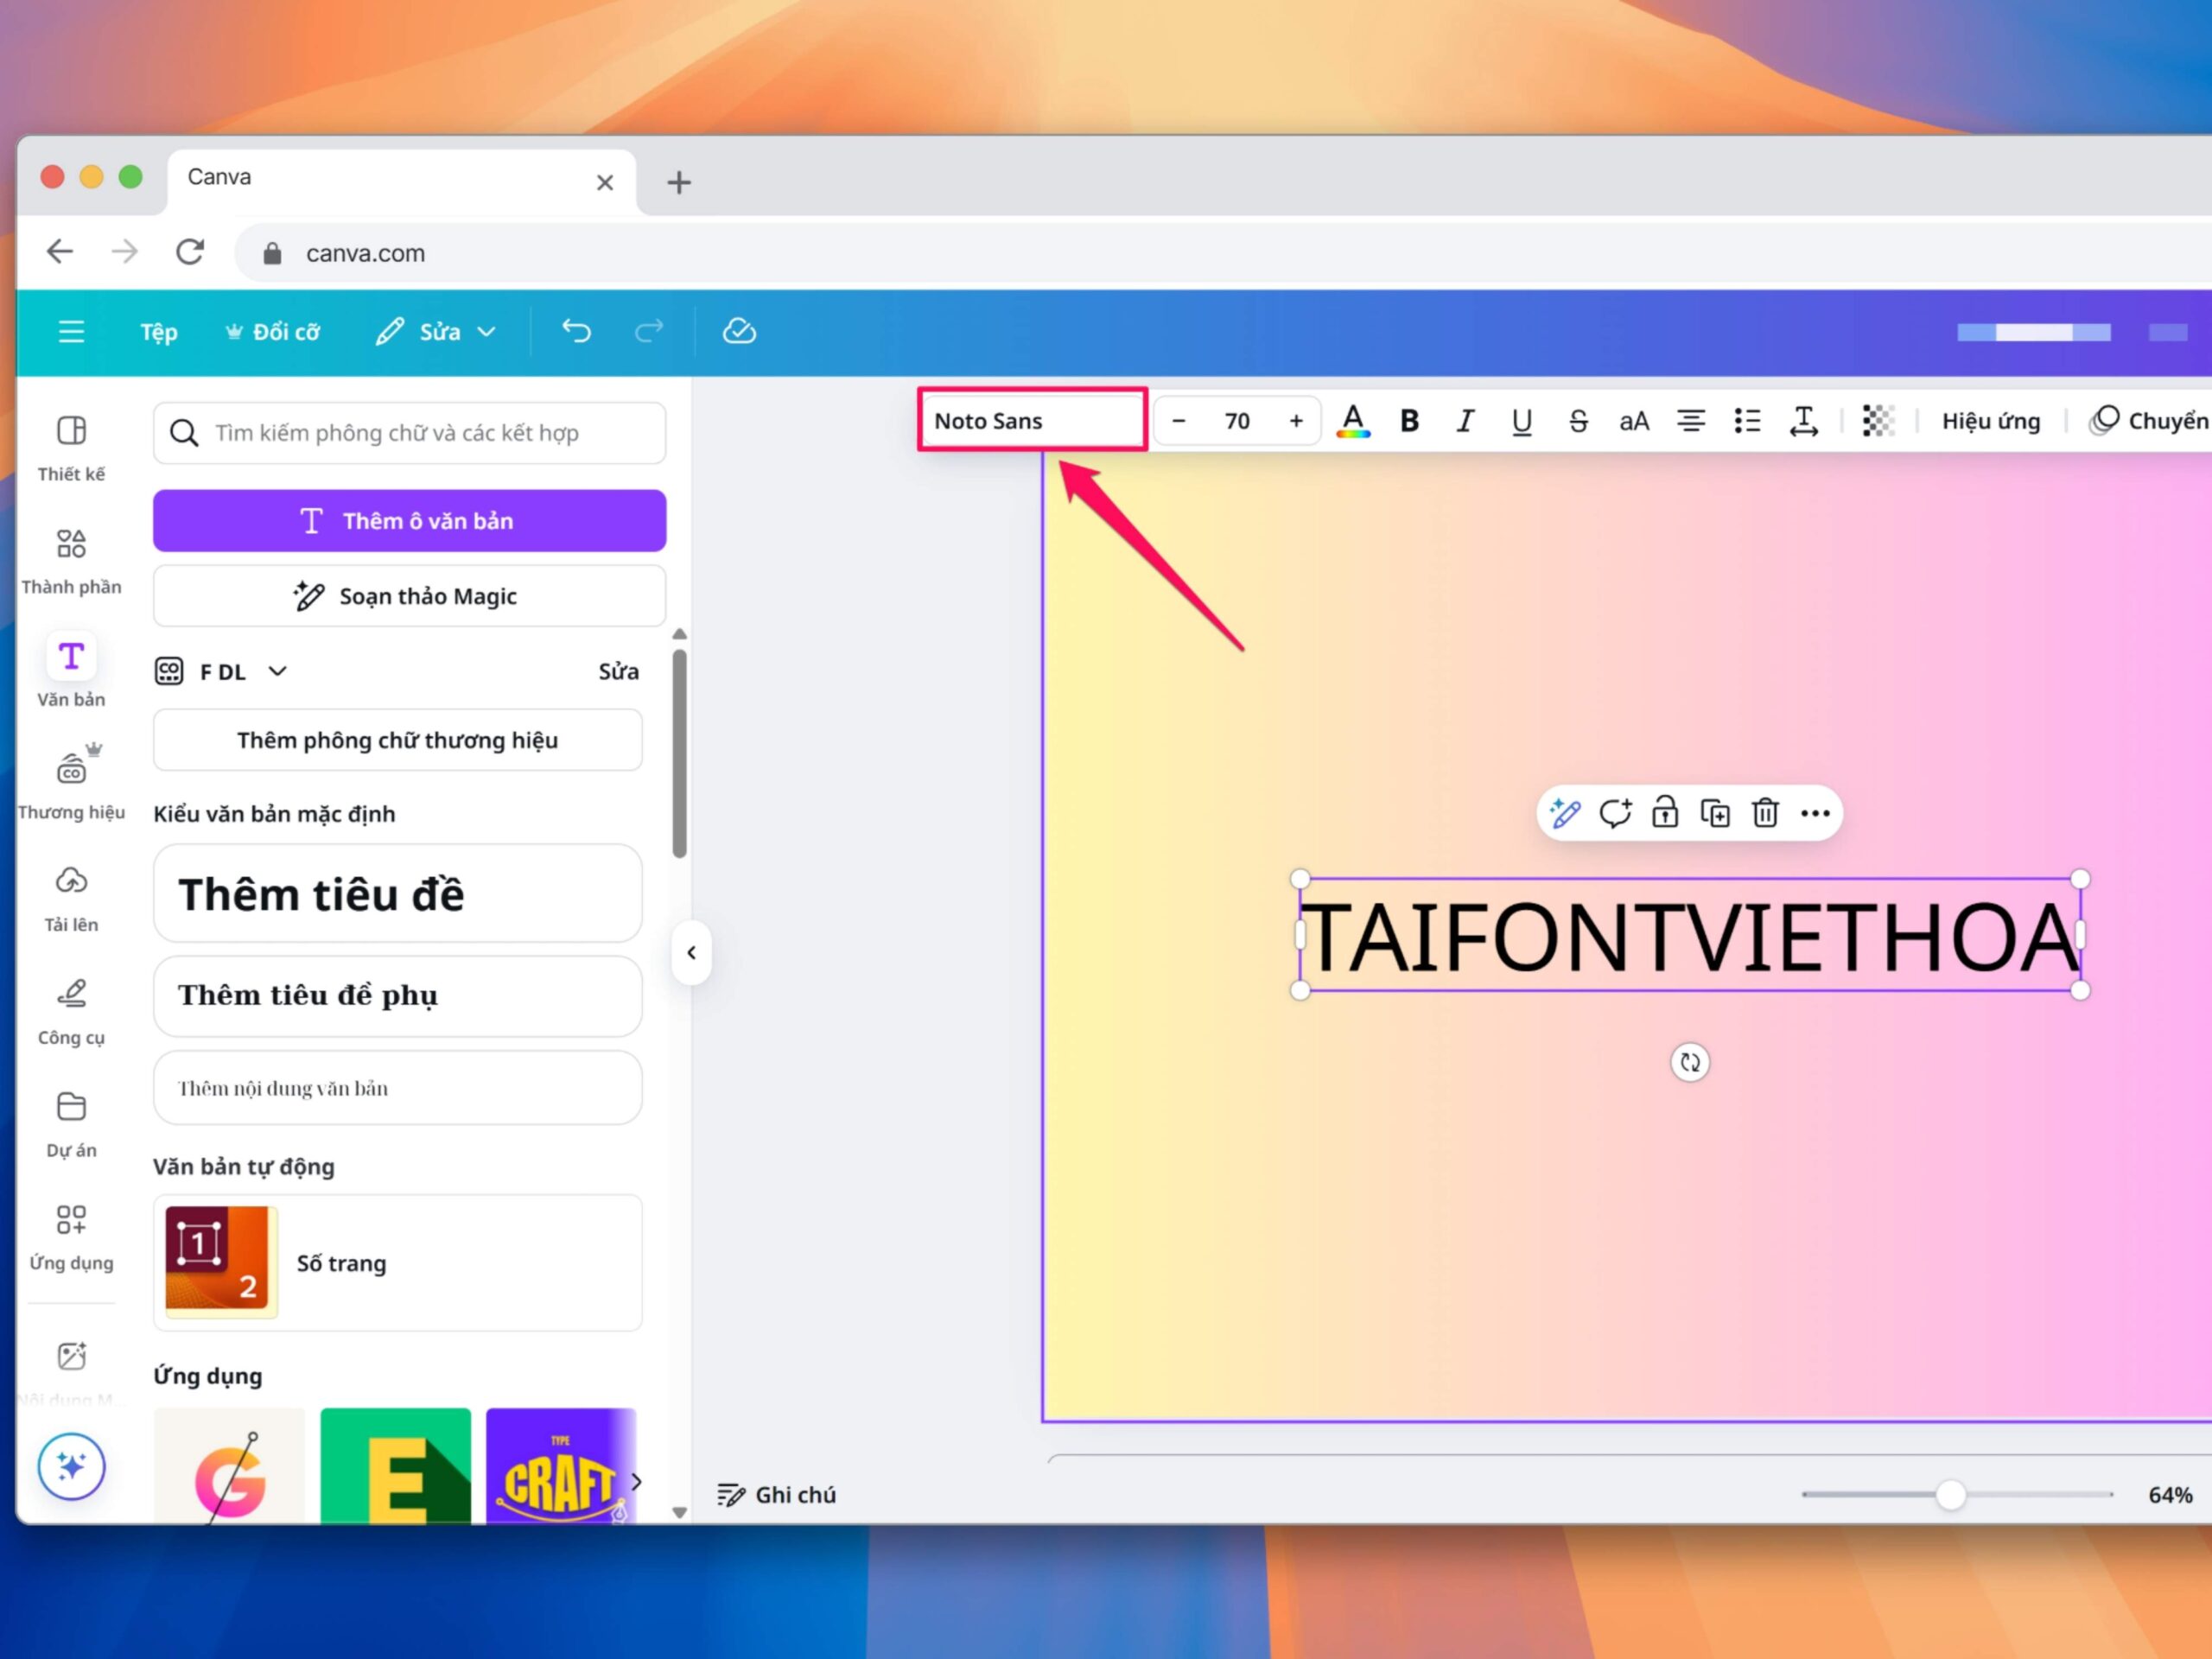Click the 64% zoom level
2212x1659 pixels.
pos(2170,1494)
